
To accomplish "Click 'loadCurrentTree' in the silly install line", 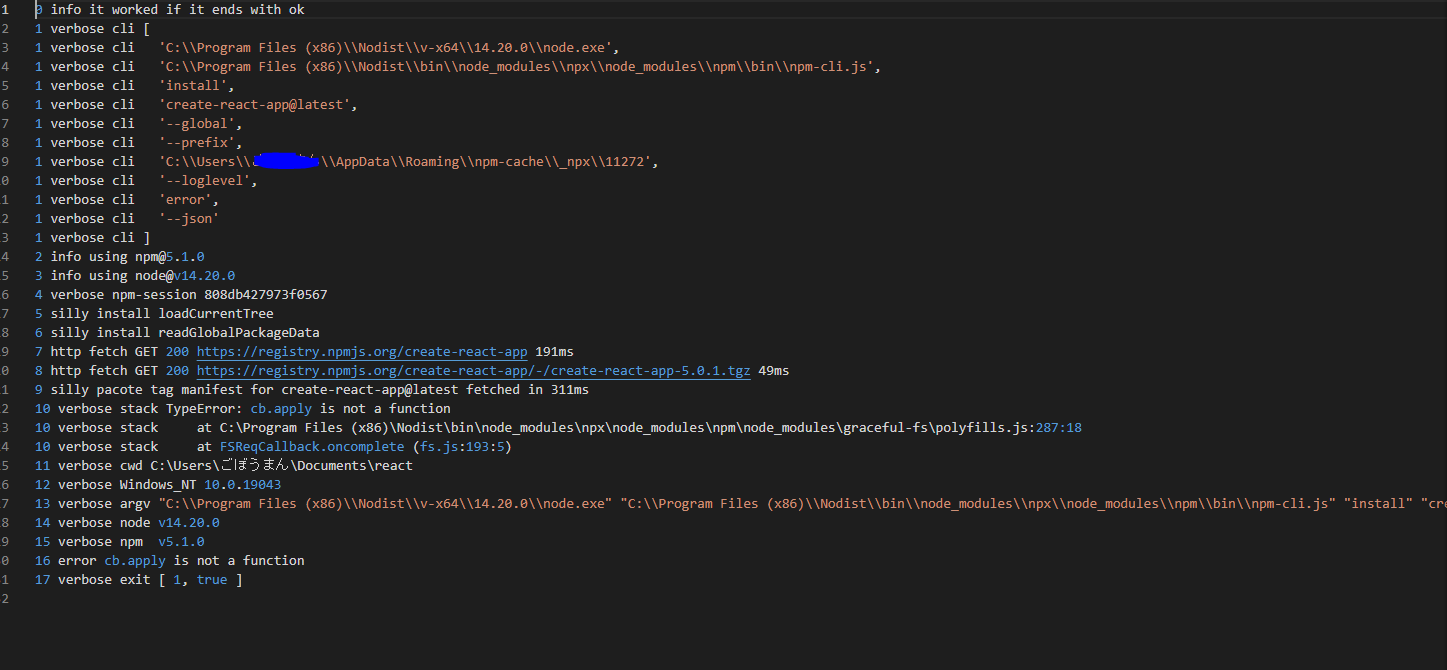I will 215,314.
